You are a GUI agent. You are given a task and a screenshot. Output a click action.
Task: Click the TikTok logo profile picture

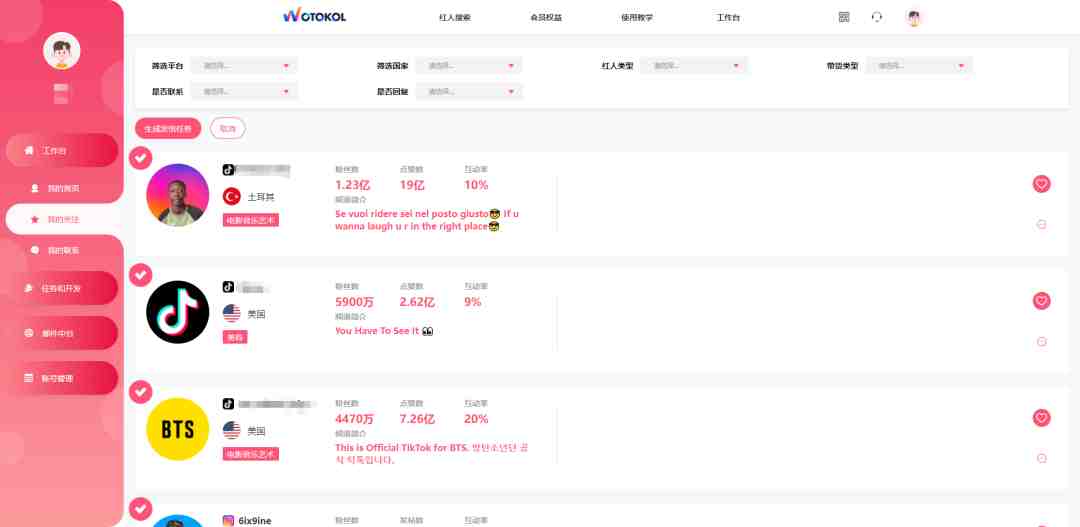(178, 312)
